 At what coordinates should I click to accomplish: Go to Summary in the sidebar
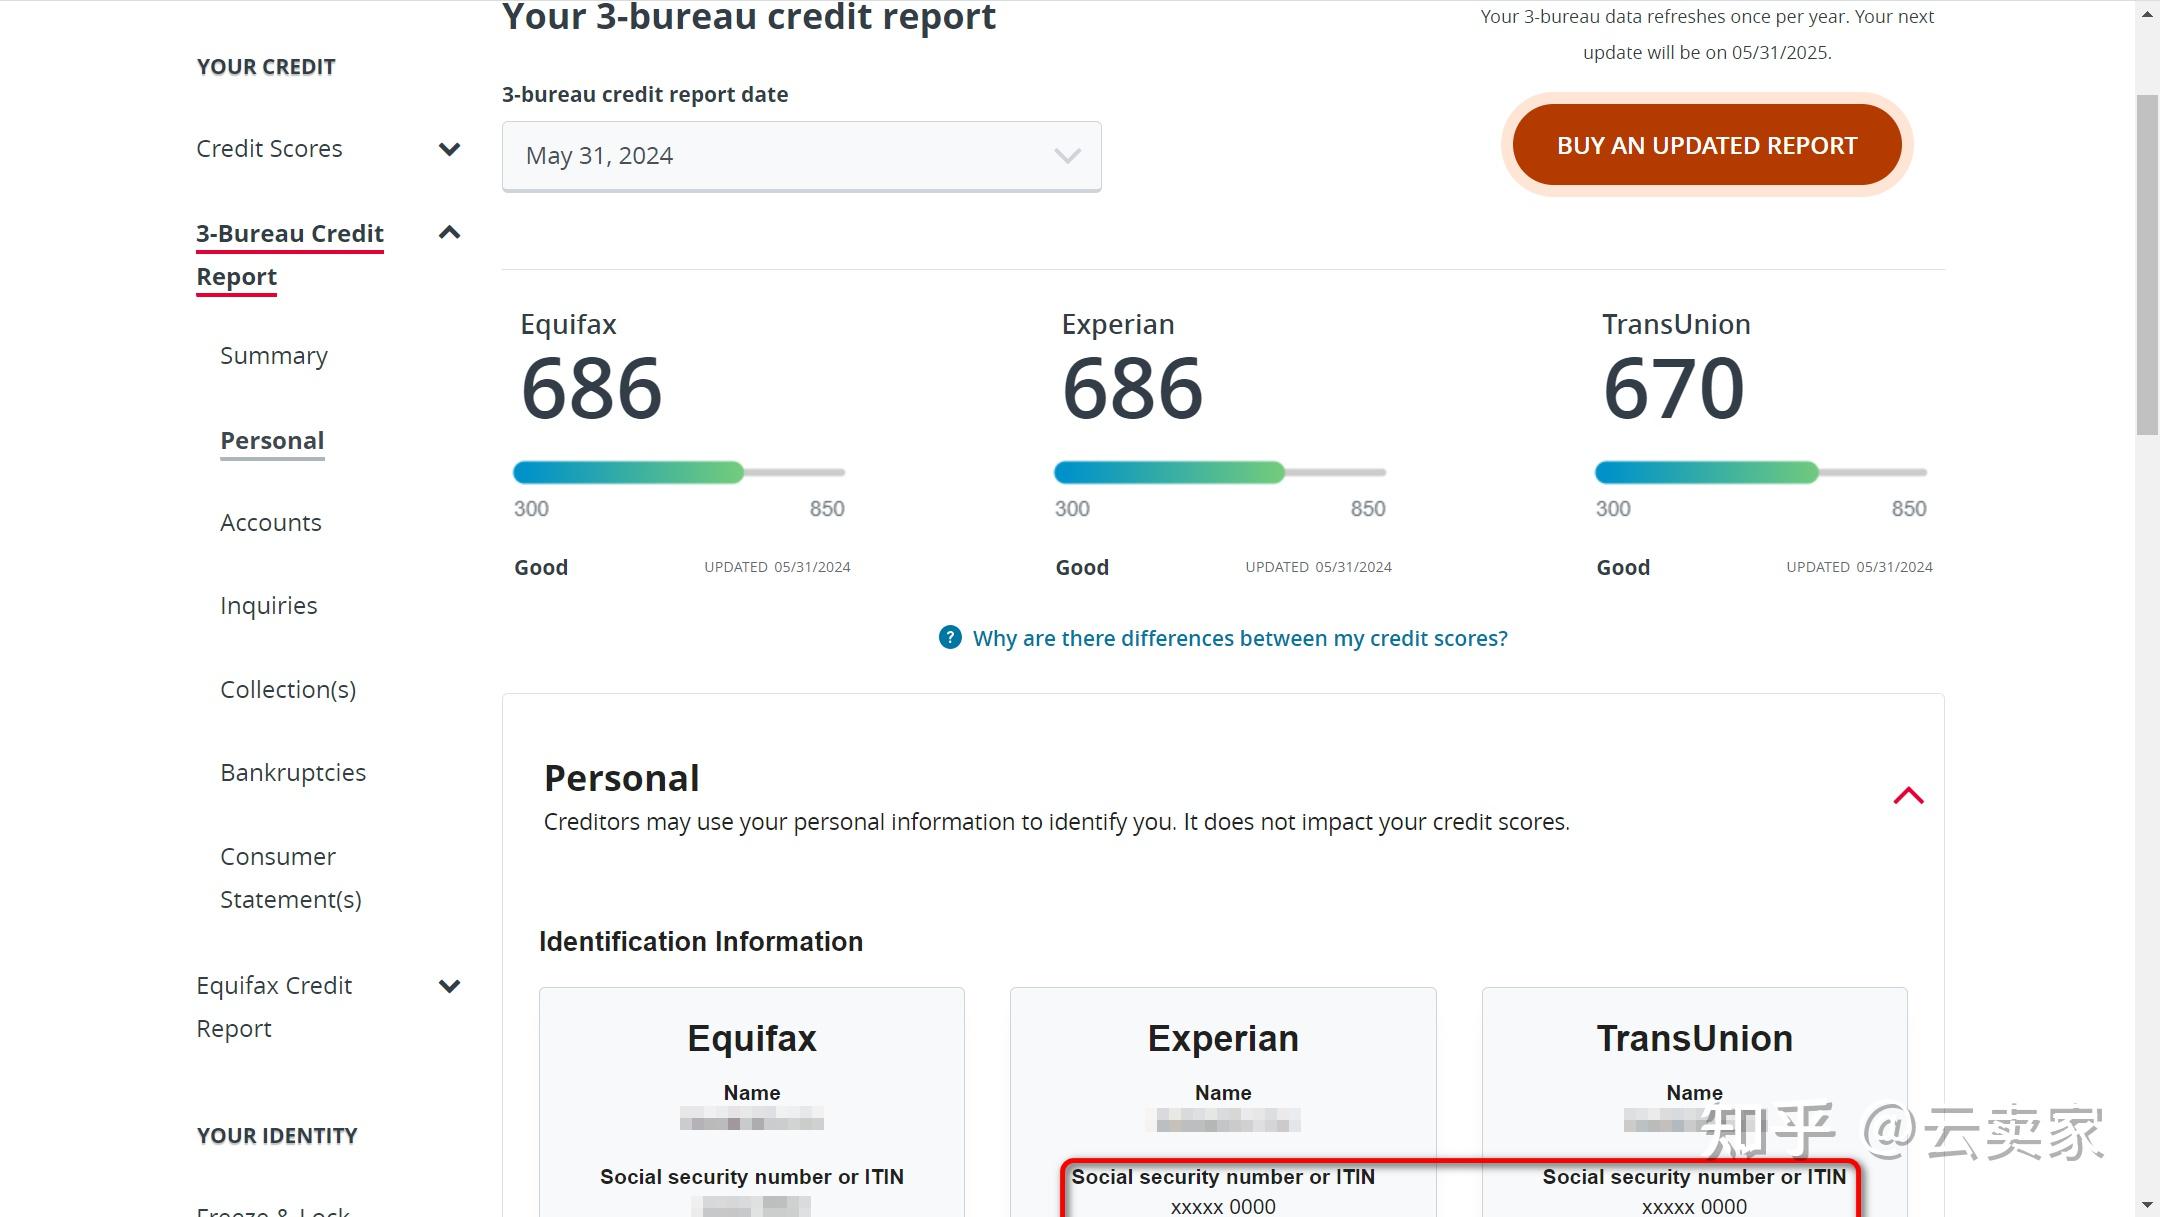click(x=274, y=356)
